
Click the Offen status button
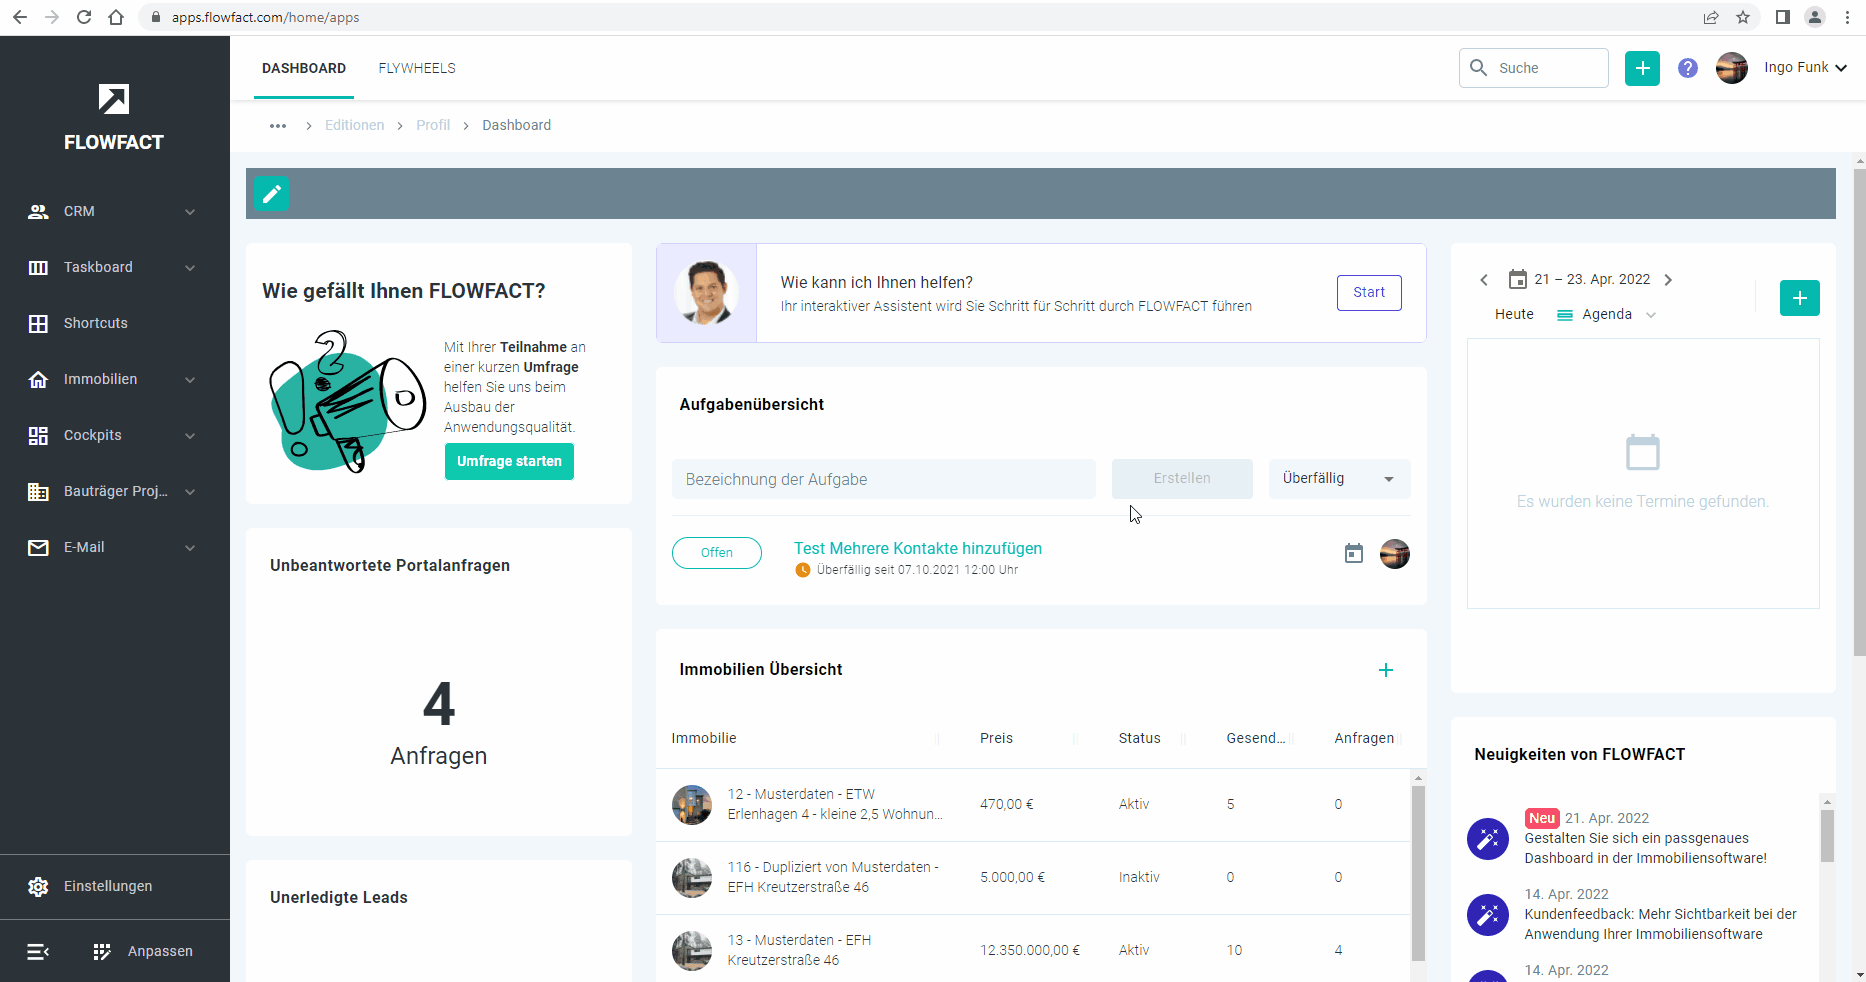coord(717,553)
